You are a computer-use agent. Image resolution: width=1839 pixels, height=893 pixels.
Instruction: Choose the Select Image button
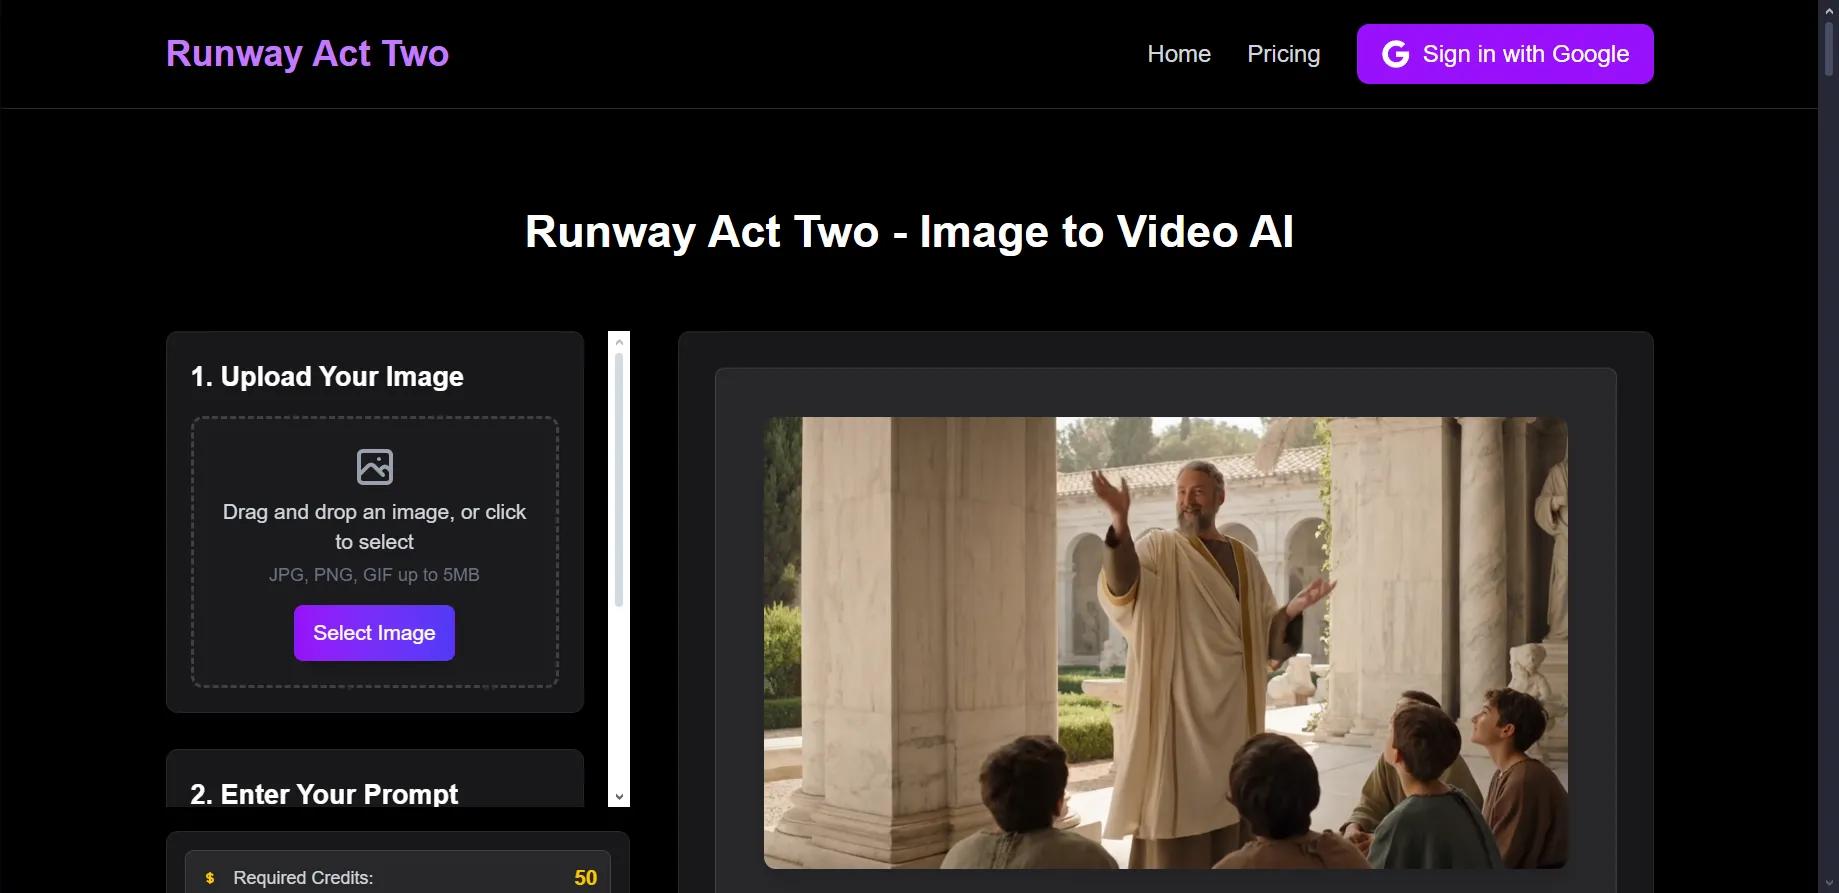374,633
